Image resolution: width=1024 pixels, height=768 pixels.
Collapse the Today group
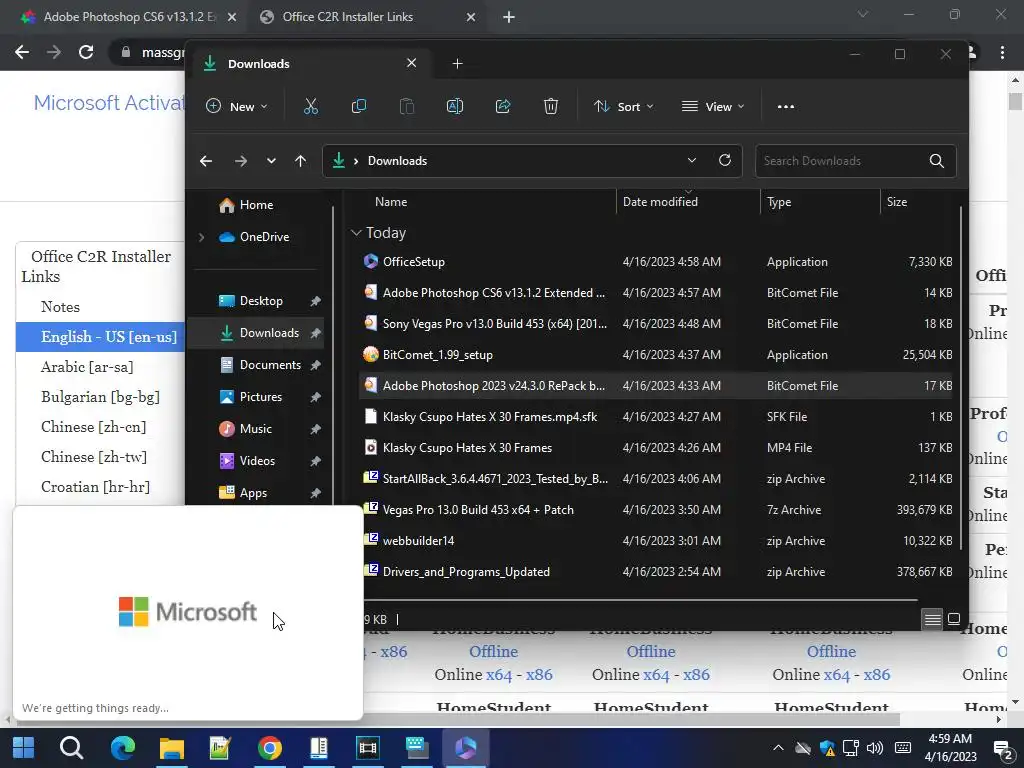tap(356, 232)
